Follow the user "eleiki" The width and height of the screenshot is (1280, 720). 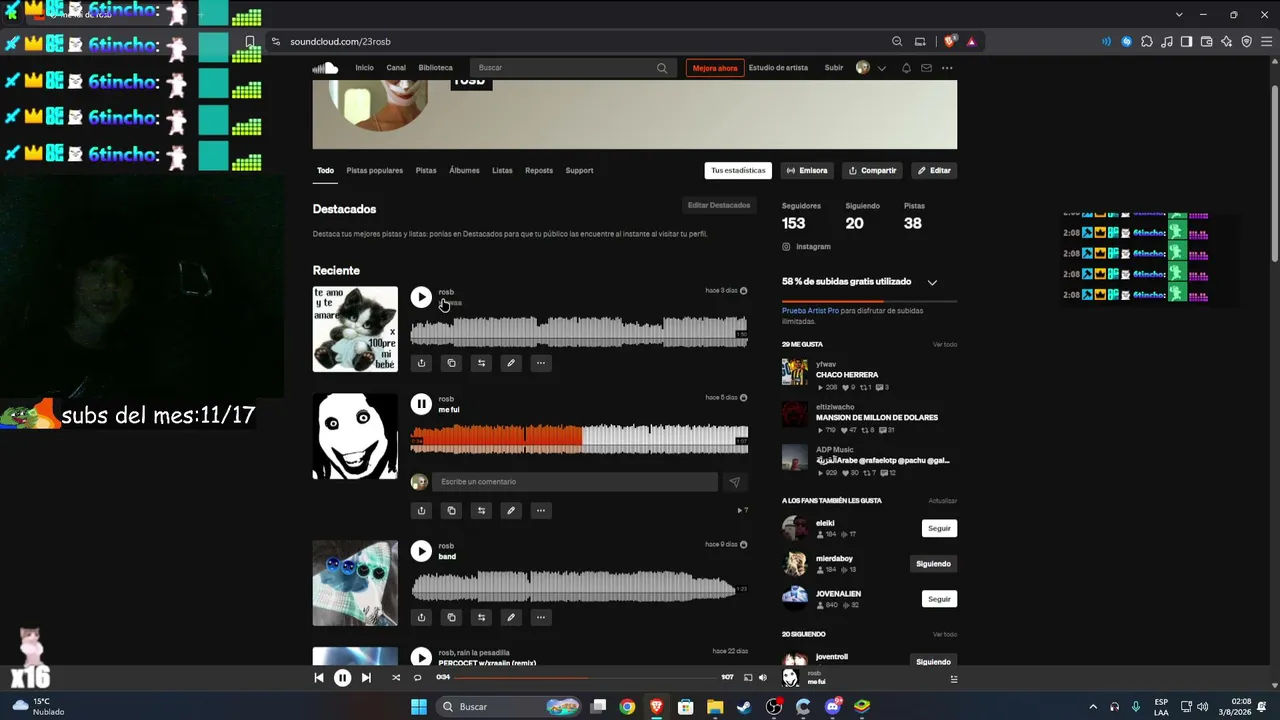click(x=939, y=528)
